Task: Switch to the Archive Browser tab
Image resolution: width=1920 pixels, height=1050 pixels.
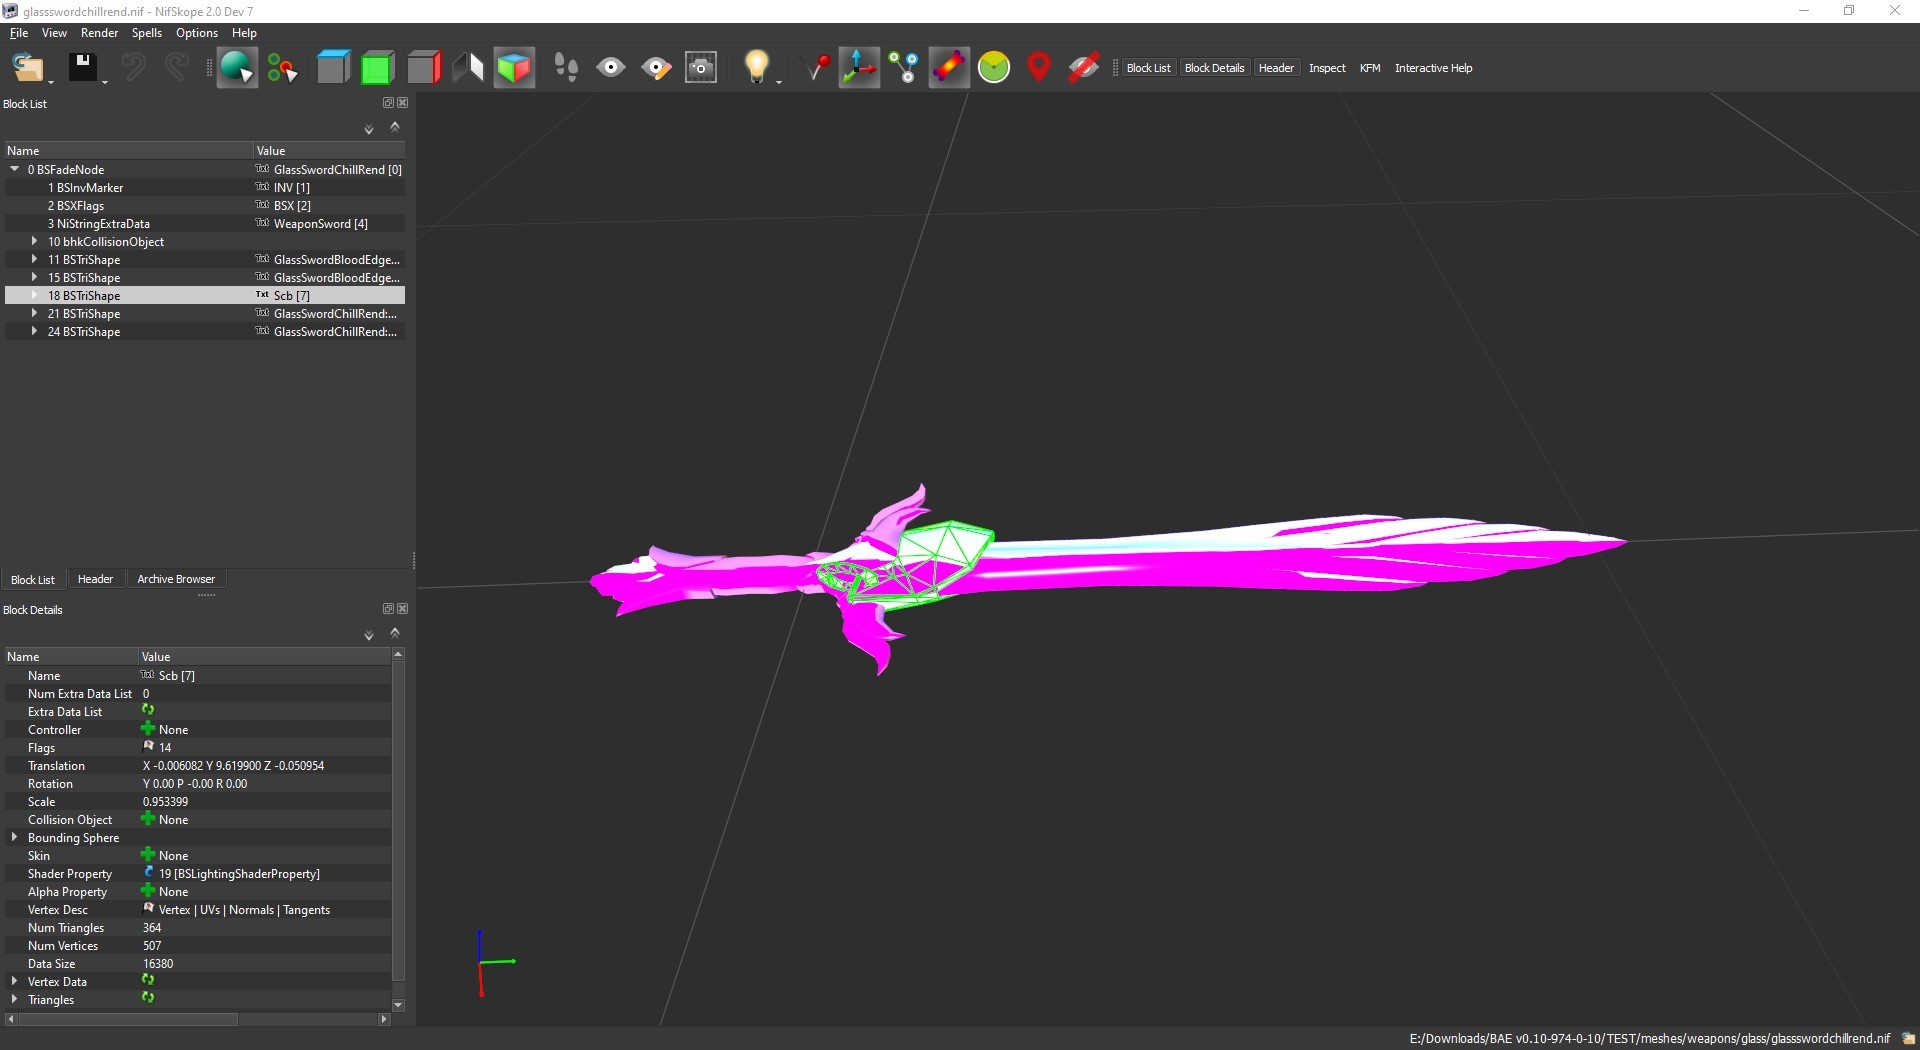Action: [176, 579]
